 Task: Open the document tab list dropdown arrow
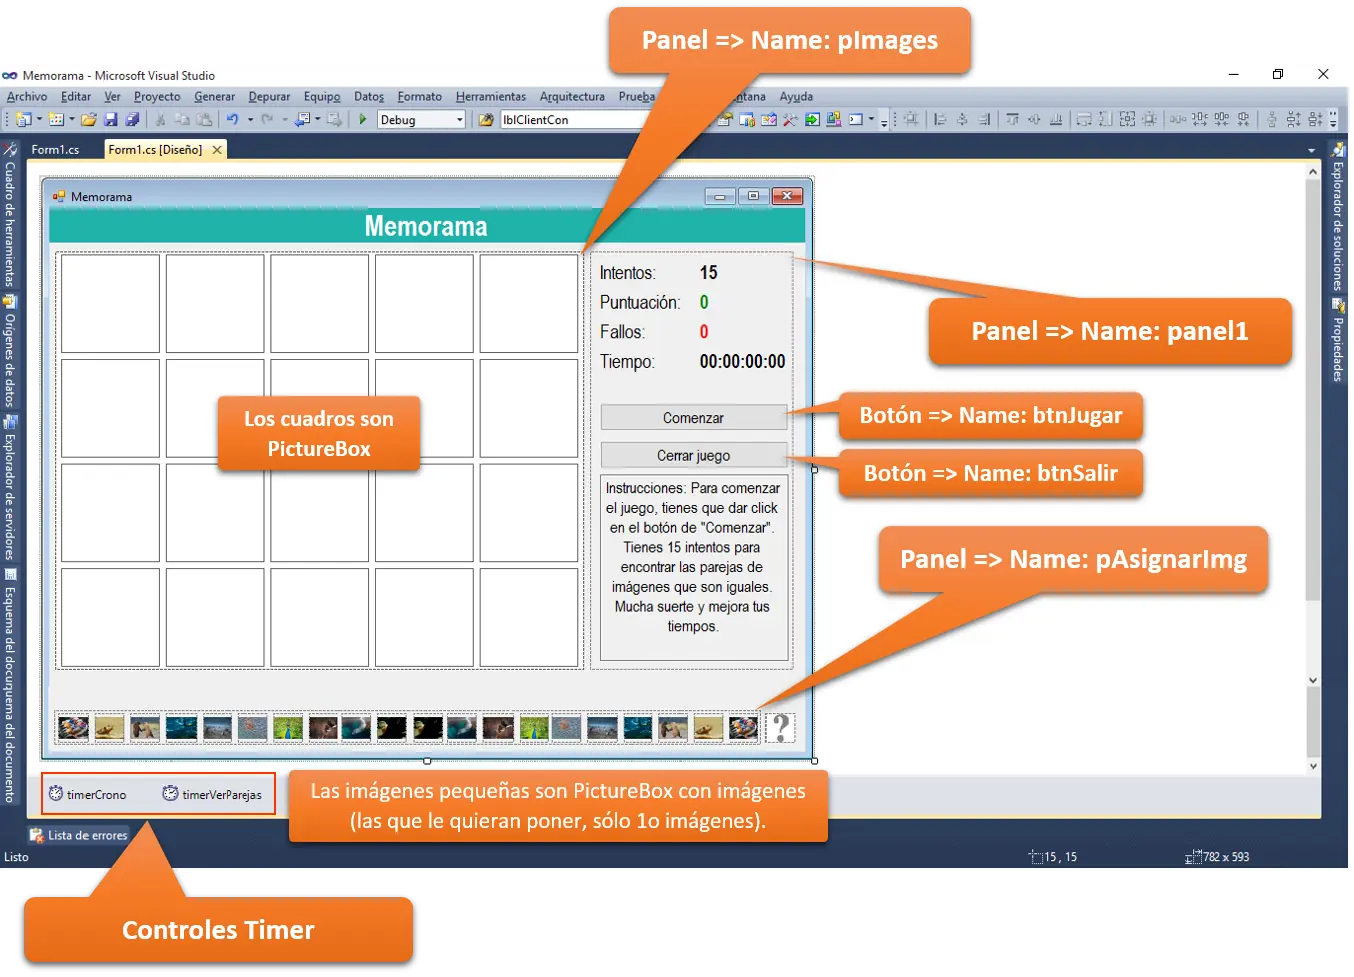[x=1311, y=151]
